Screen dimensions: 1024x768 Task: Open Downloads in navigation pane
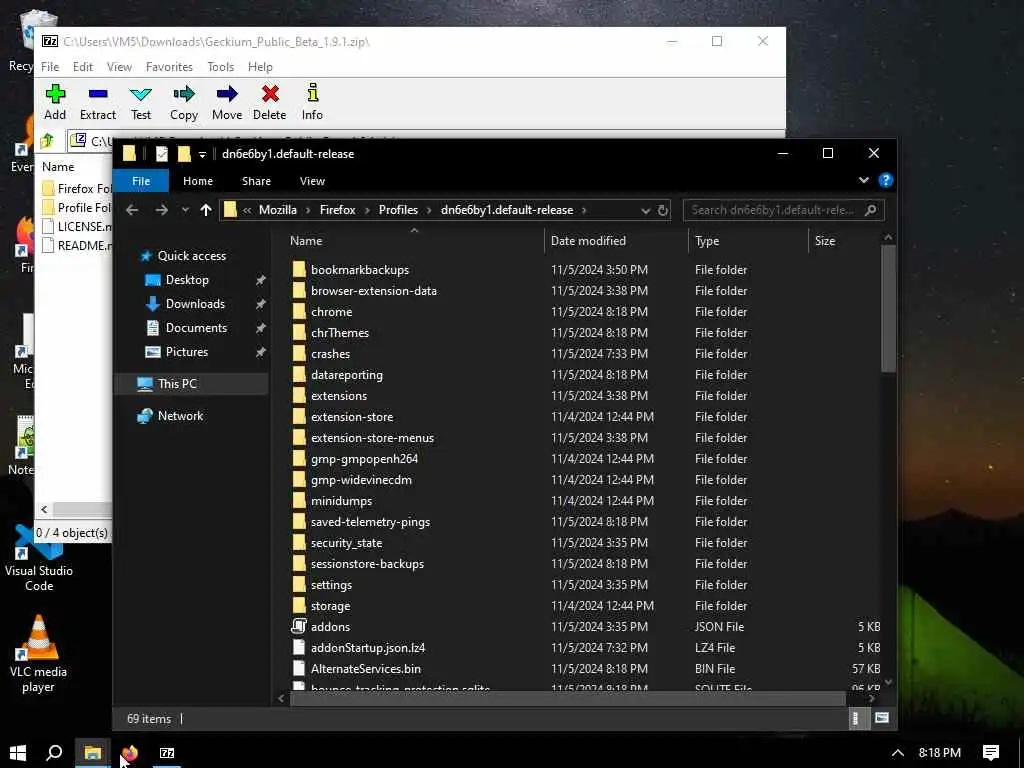pos(195,304)
